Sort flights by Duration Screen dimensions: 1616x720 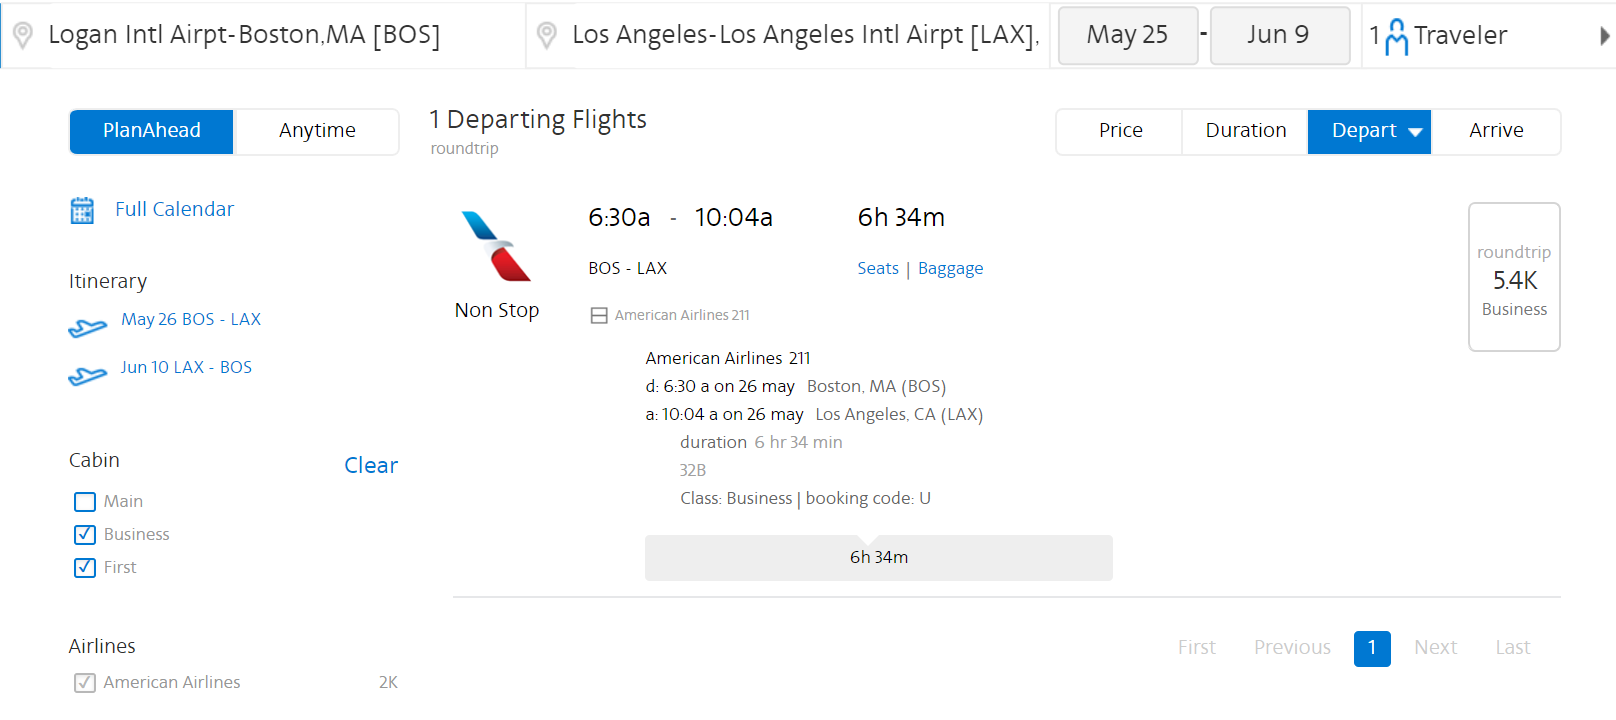click(1245, 131)
